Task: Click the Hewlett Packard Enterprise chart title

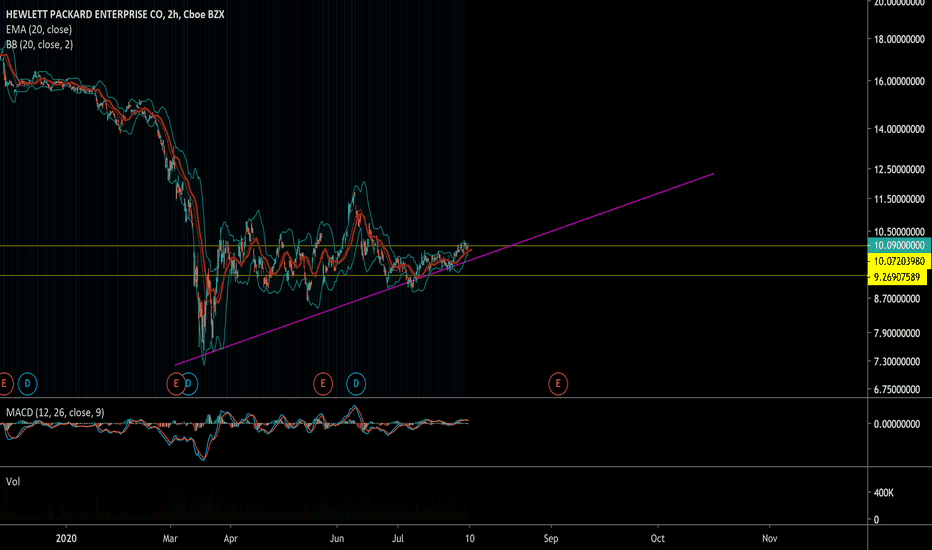Action: [115, 14]
